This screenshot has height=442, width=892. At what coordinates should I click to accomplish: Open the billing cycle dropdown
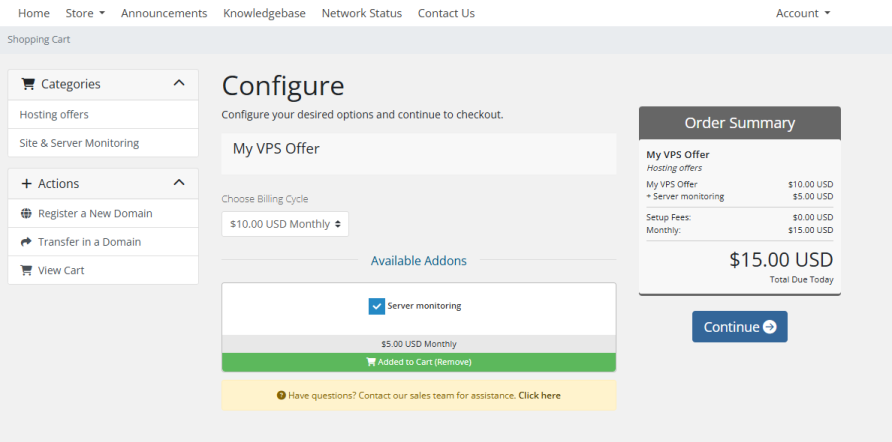click(x=285, y=224)
